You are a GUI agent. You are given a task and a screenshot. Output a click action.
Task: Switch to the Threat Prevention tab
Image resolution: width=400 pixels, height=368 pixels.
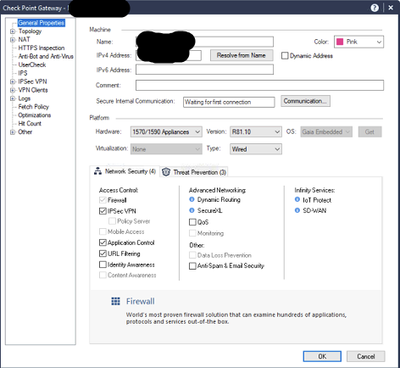point(194,172)
